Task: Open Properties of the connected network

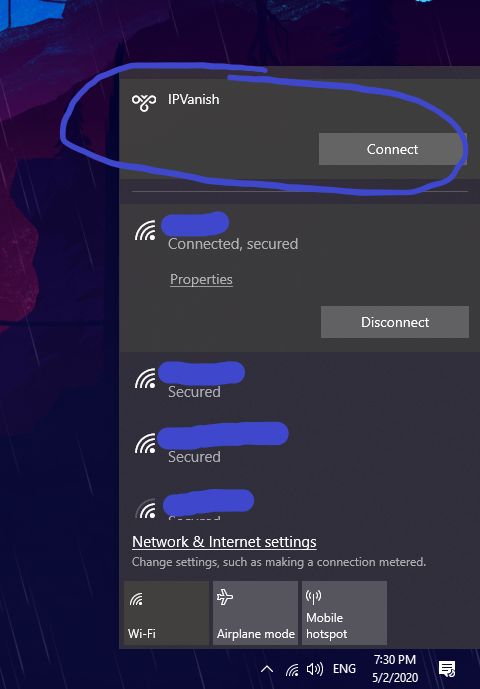Action: point(201,279)
